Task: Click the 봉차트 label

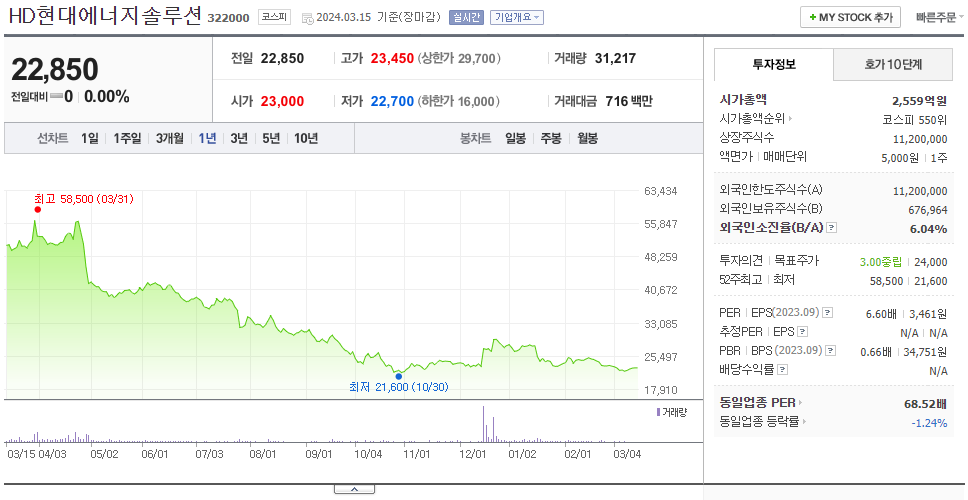Action: pos(475,138)
